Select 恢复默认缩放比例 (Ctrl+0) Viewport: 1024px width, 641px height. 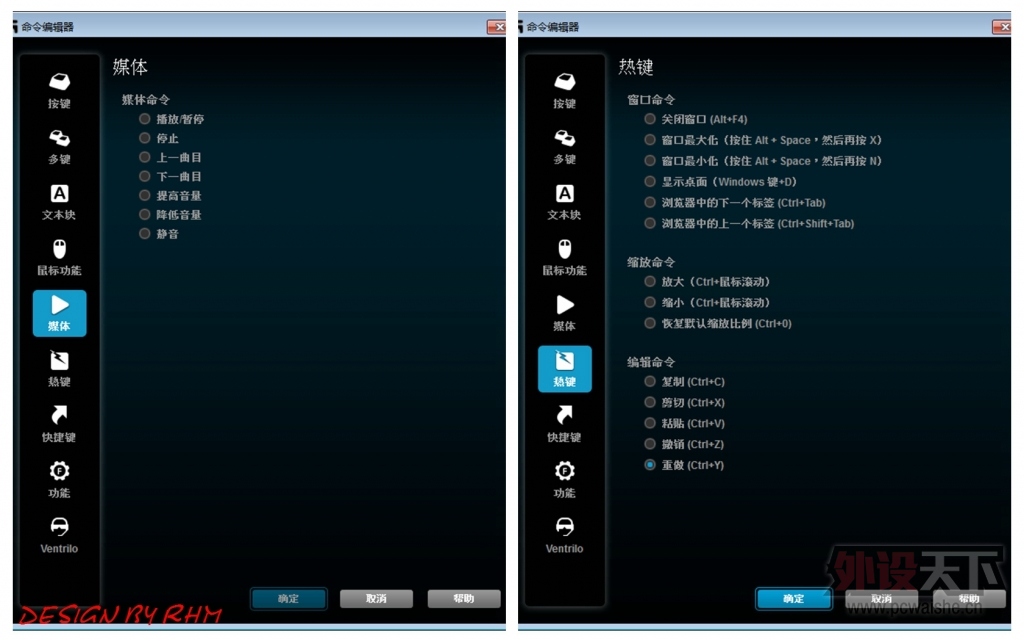pos(650,323)
